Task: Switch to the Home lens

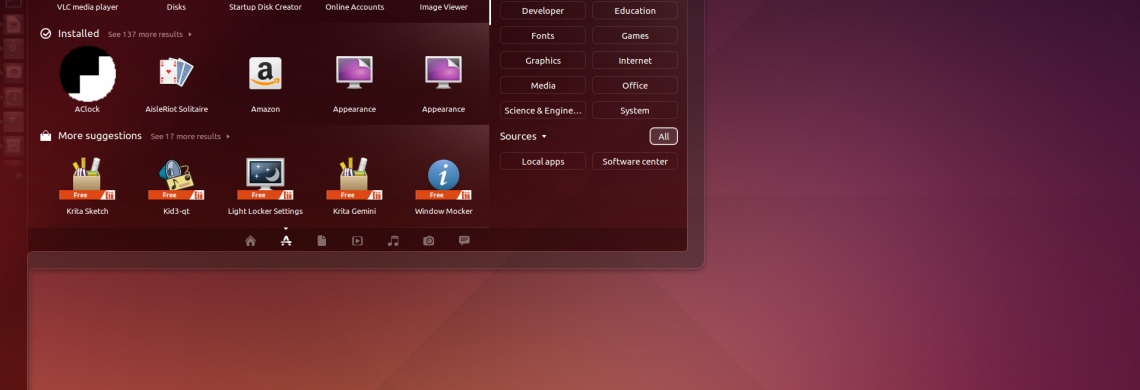Action: pos(250,241)
